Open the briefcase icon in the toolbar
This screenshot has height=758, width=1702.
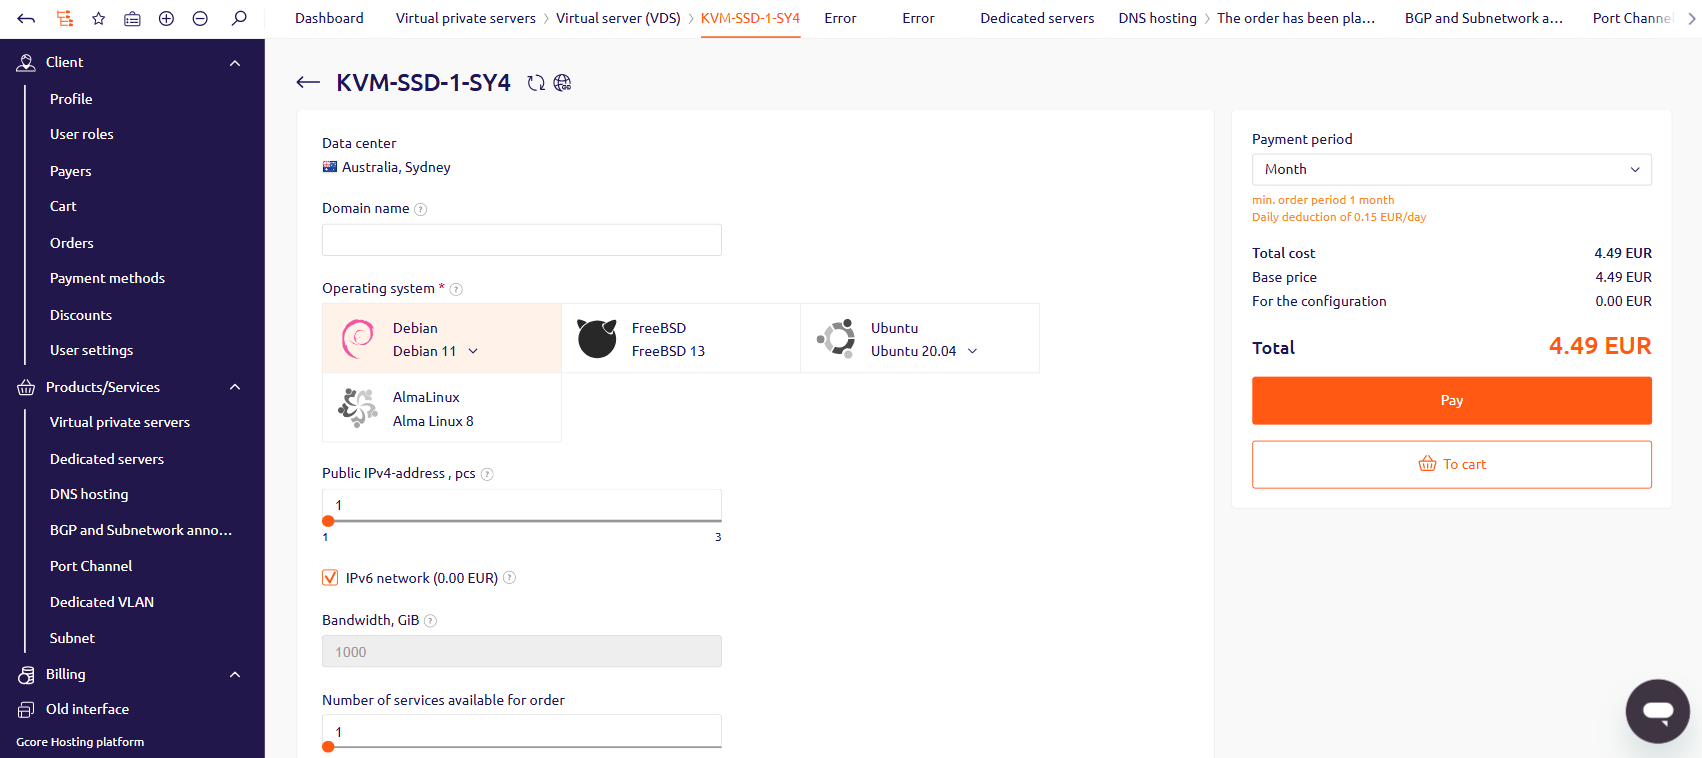(132, 18)
